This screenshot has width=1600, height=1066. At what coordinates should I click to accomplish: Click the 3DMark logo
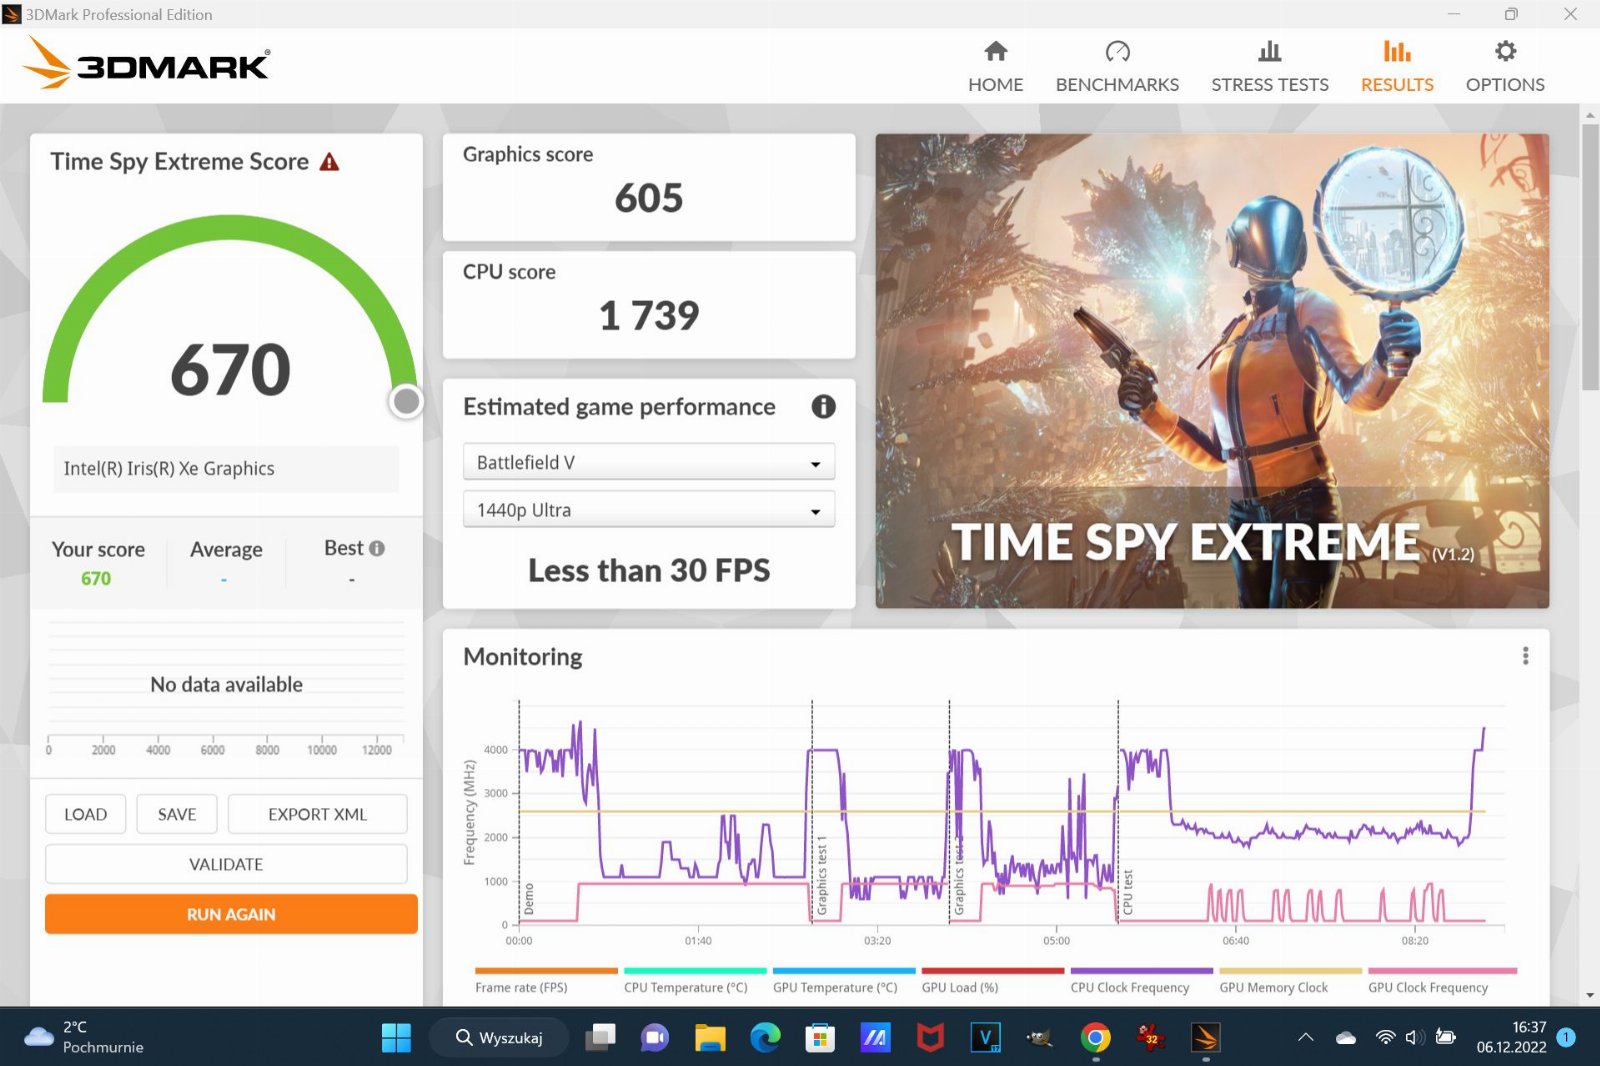pos(147,63)
